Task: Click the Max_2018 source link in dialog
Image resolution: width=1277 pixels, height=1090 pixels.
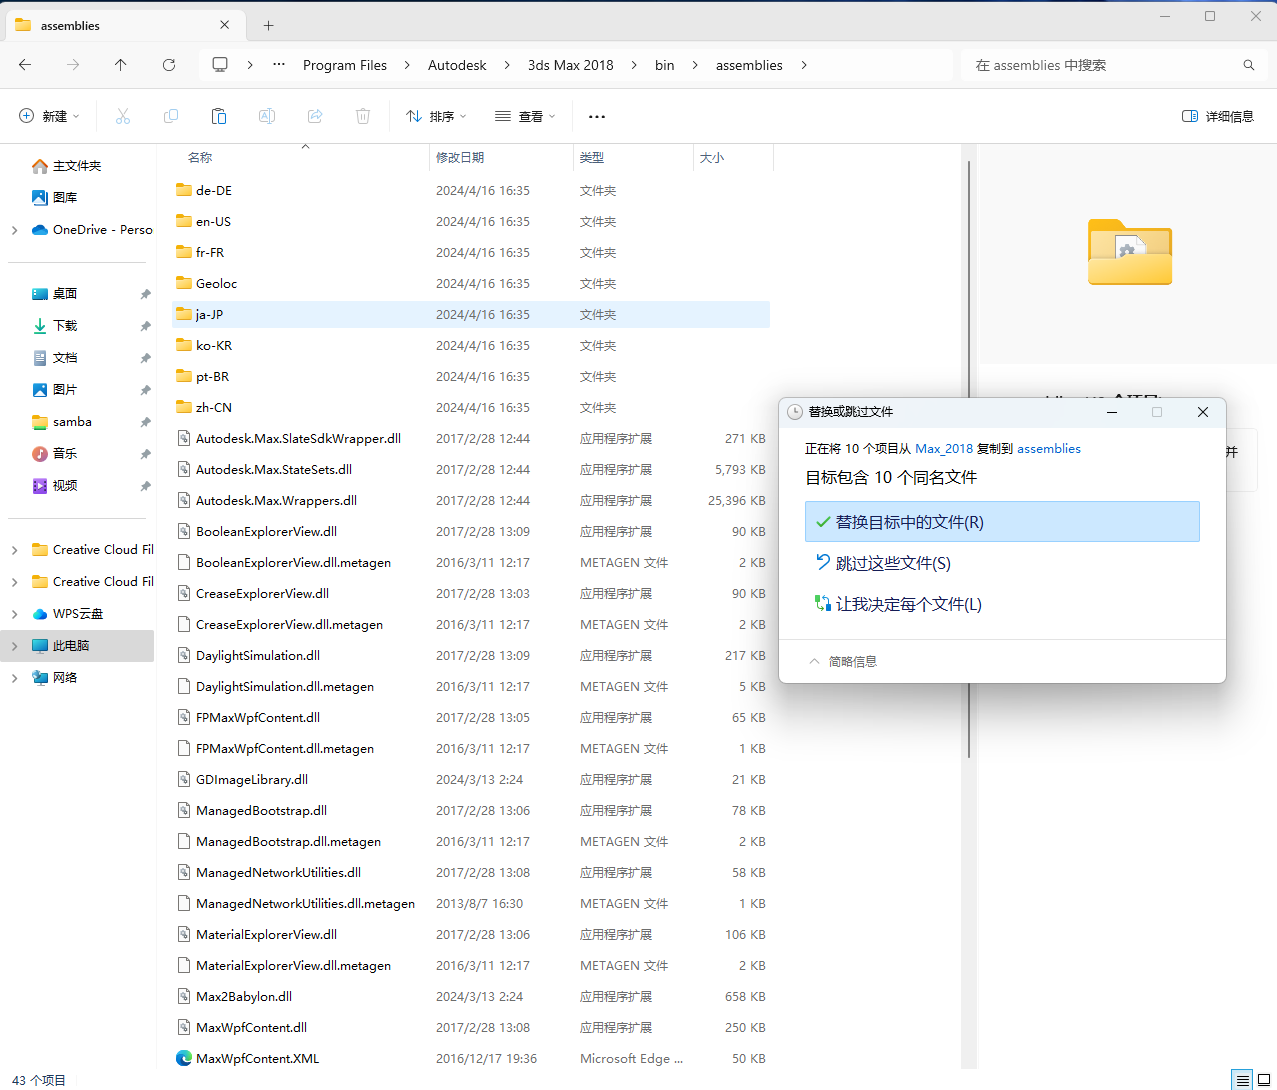Action: [x=943, y=449]
